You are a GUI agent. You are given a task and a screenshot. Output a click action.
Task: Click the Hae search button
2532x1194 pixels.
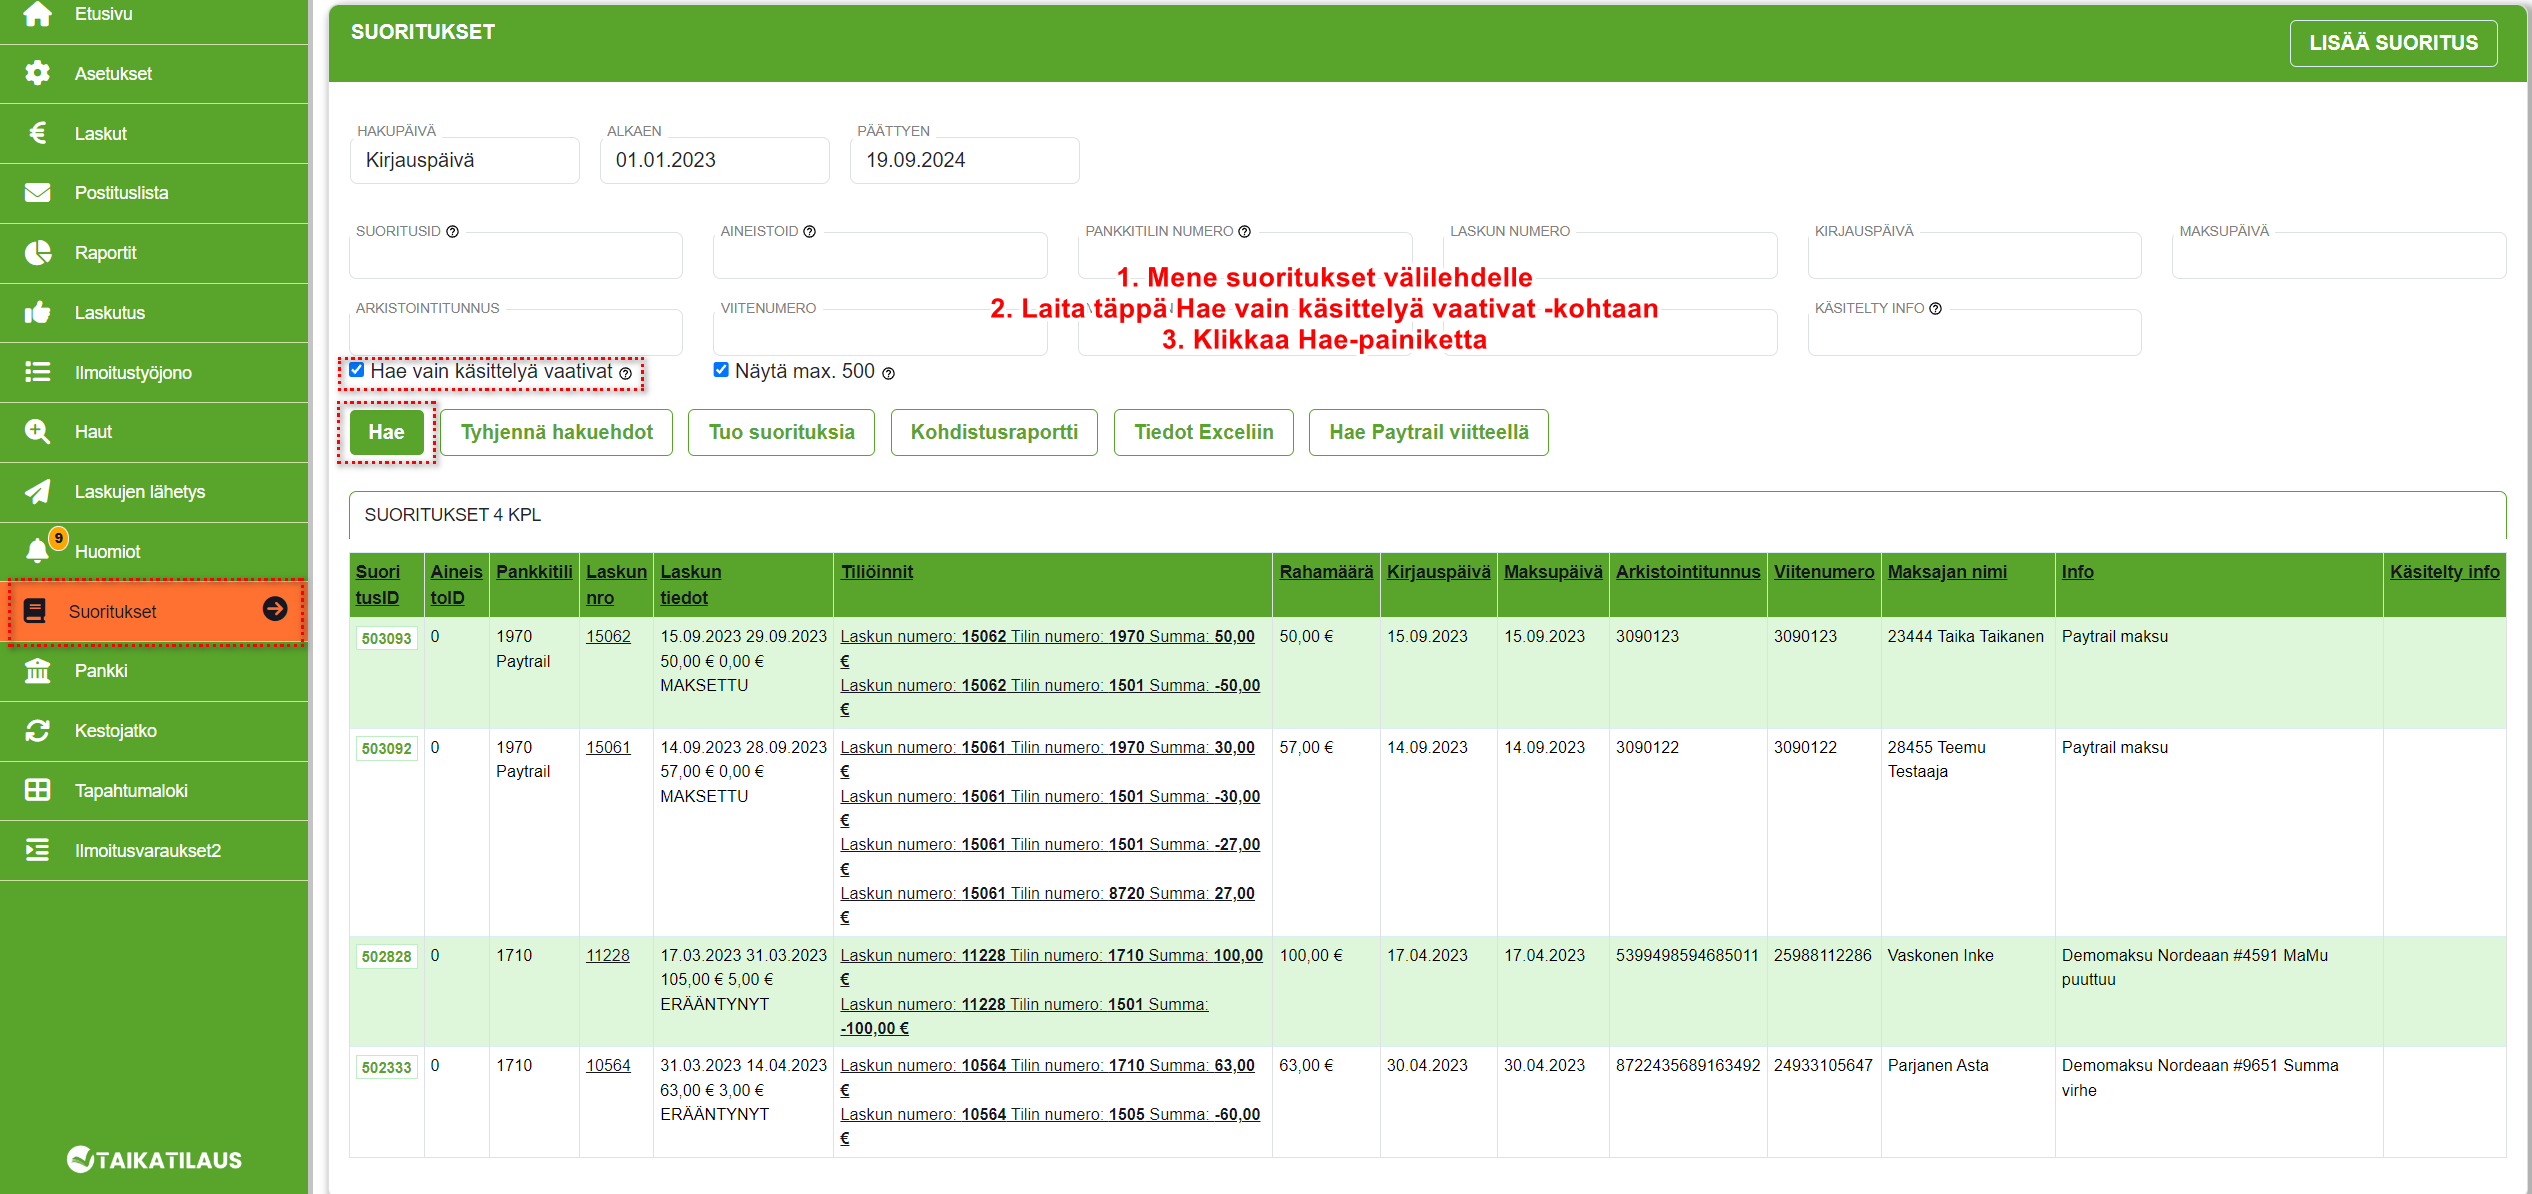click(386, 432)
